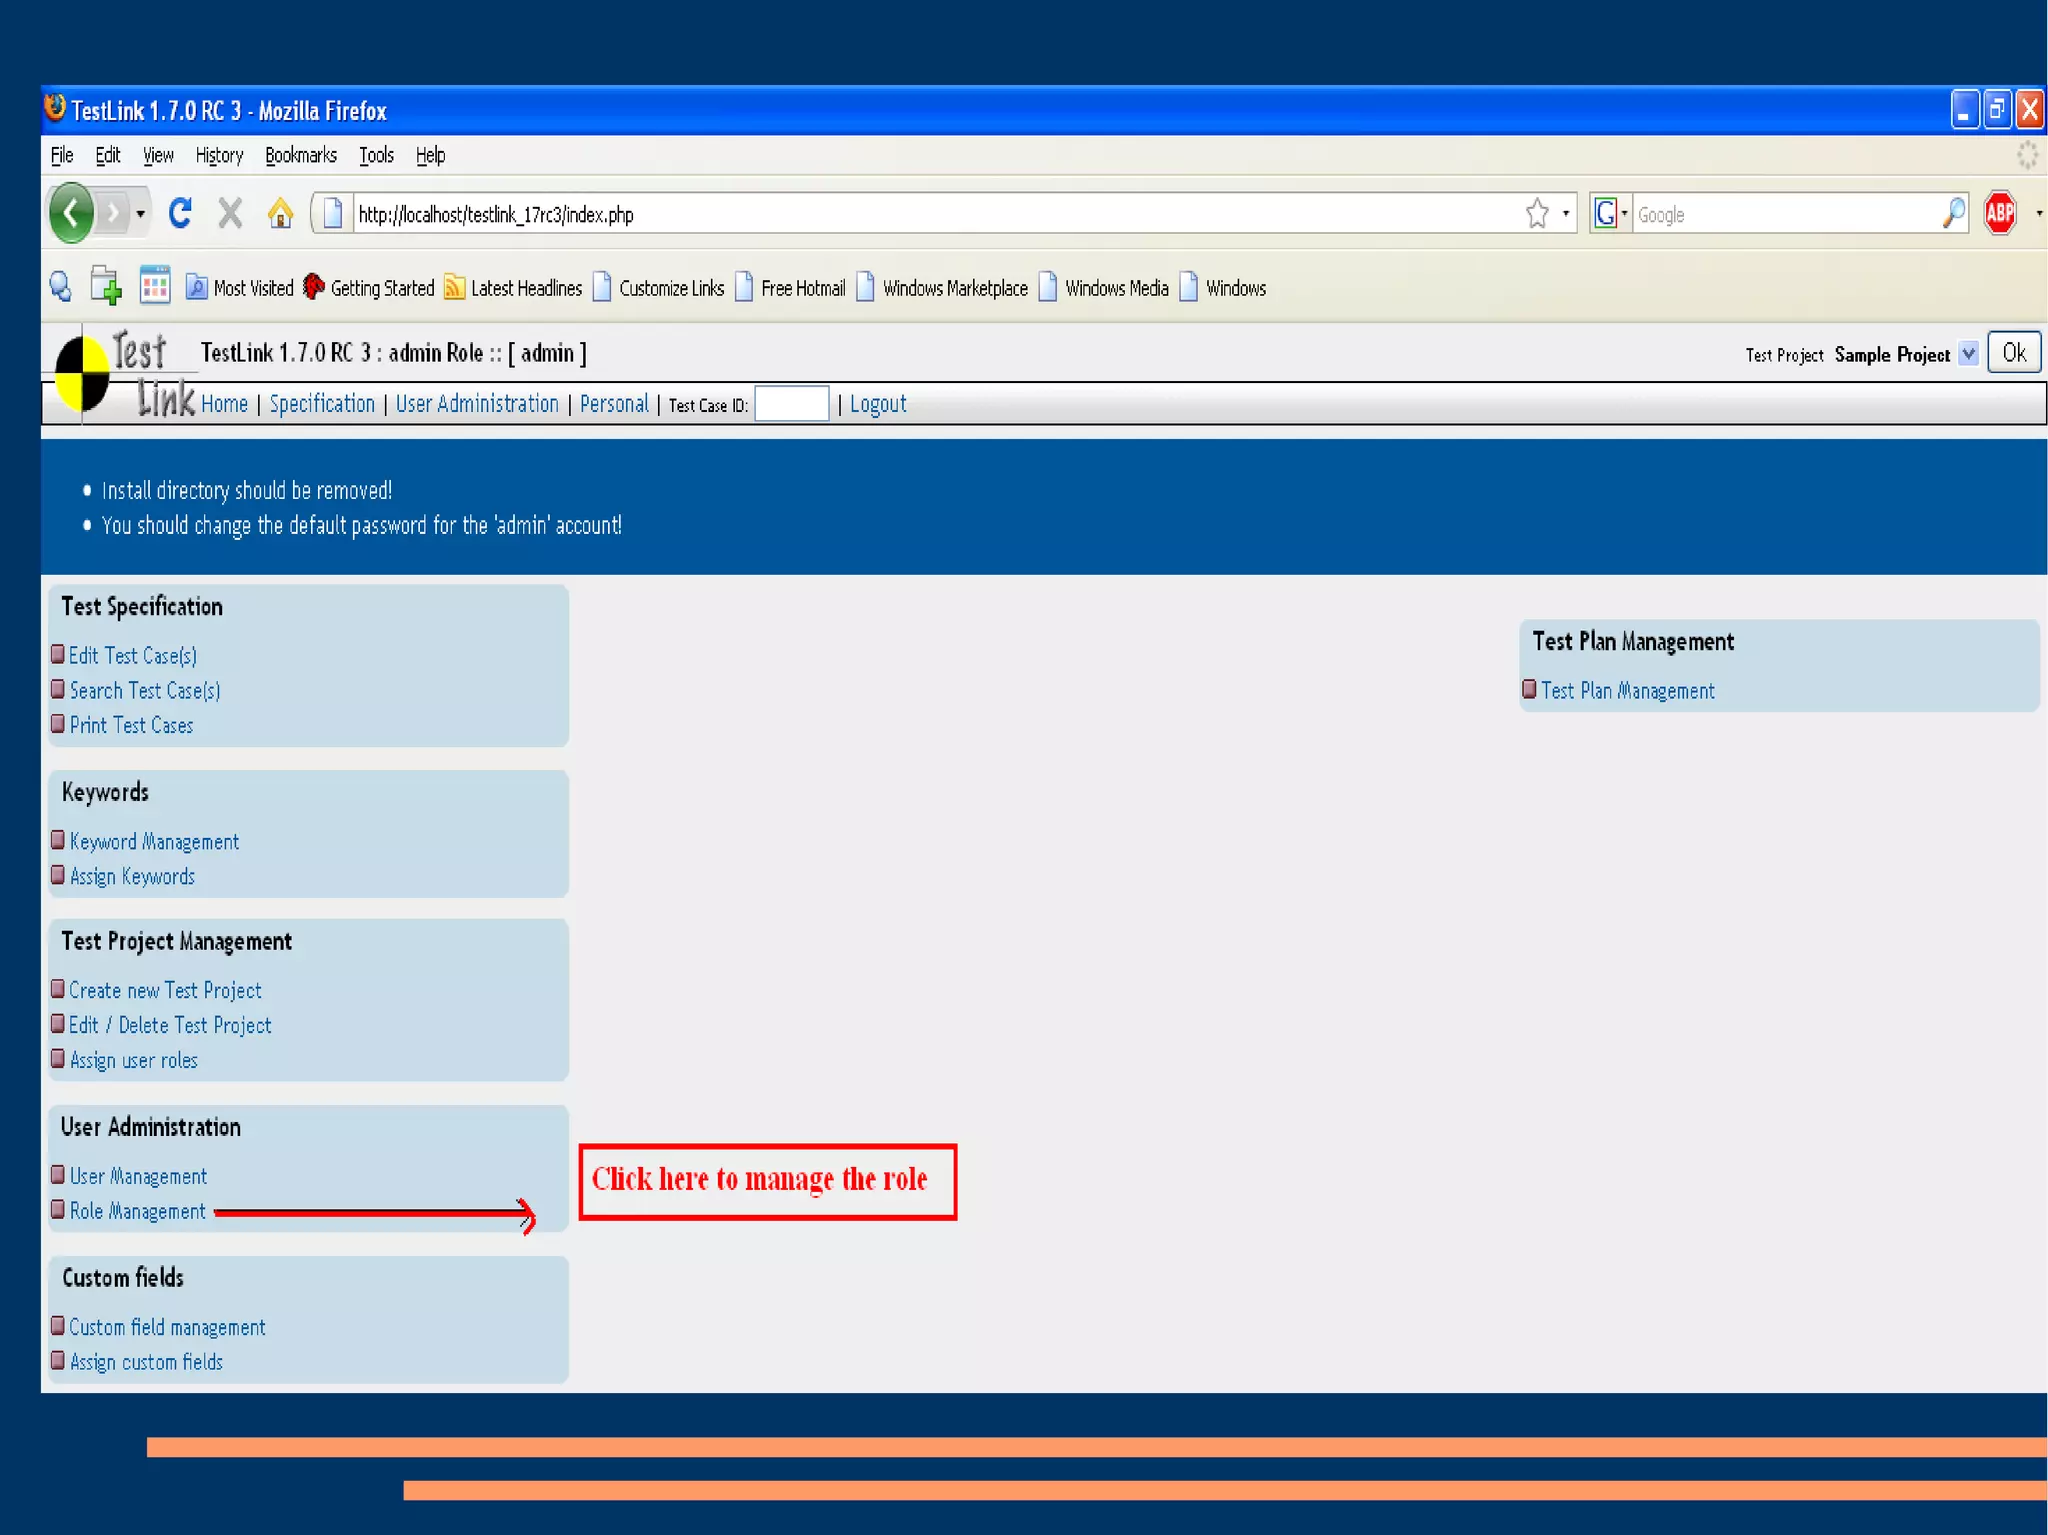Open the Latest Headlines feed bookmark
This screenshot has width=2048, height=1535.
click(513, 288)
